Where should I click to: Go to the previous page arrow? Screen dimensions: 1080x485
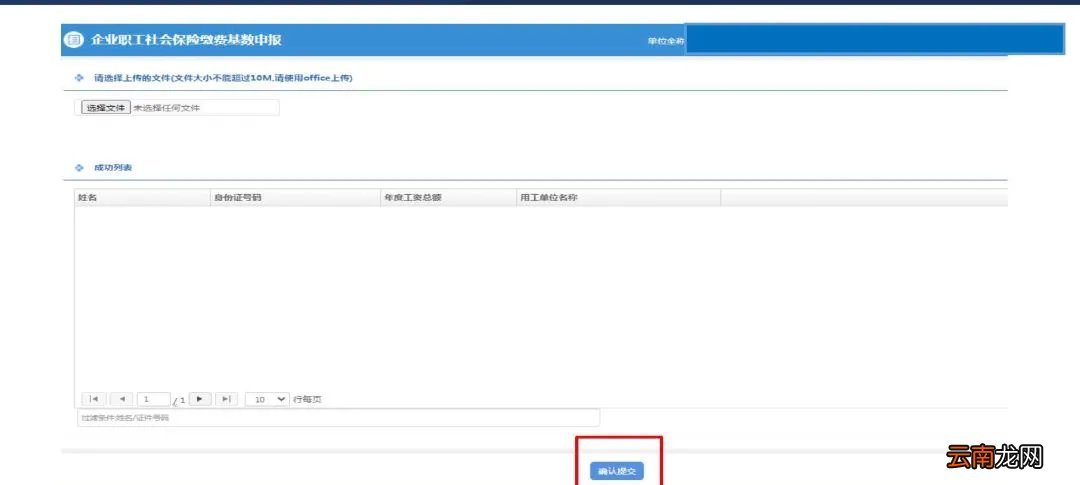pos(122,399)
